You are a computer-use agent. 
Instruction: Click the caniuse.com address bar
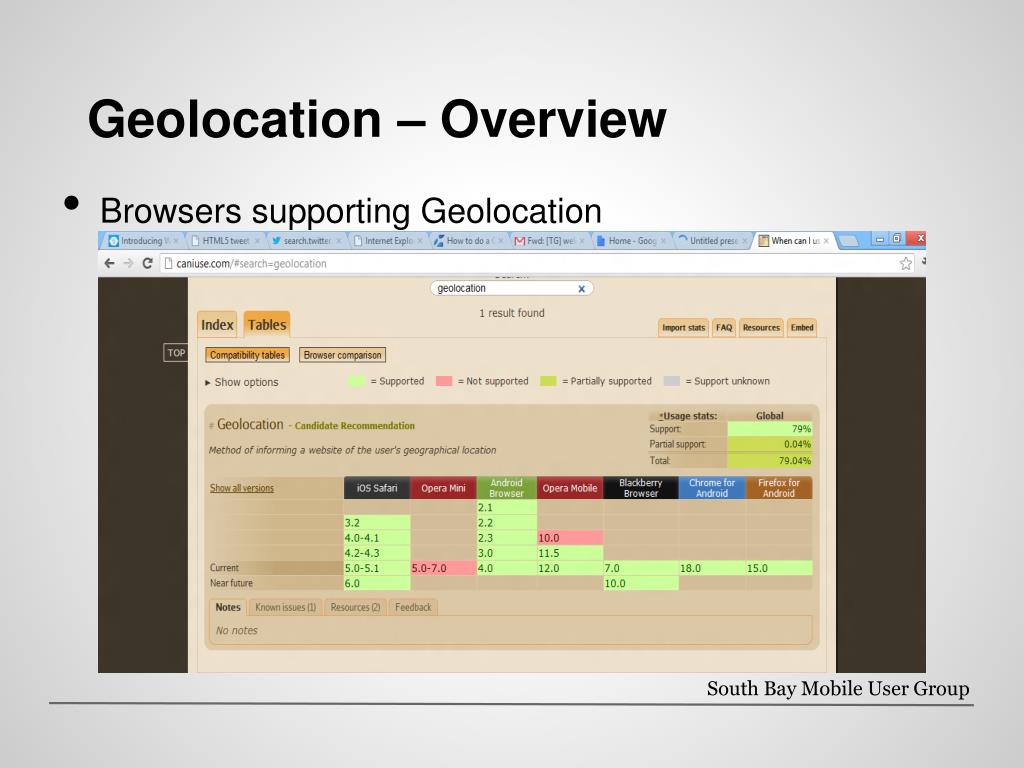pyautogui.click(x=529, y=263)
